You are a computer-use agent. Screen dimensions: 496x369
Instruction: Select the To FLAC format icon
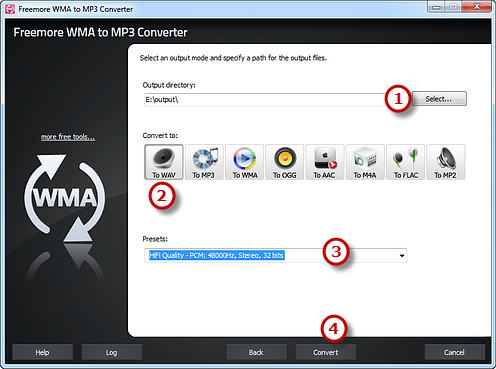(x=405, y=162)
